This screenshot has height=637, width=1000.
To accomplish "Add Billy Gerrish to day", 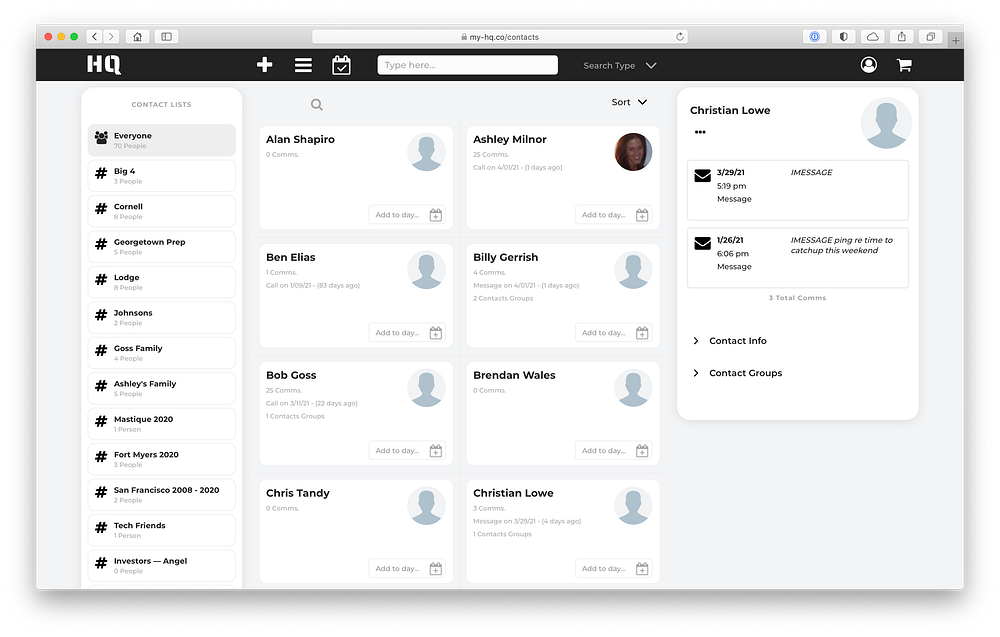I will (x=614, y=331).
